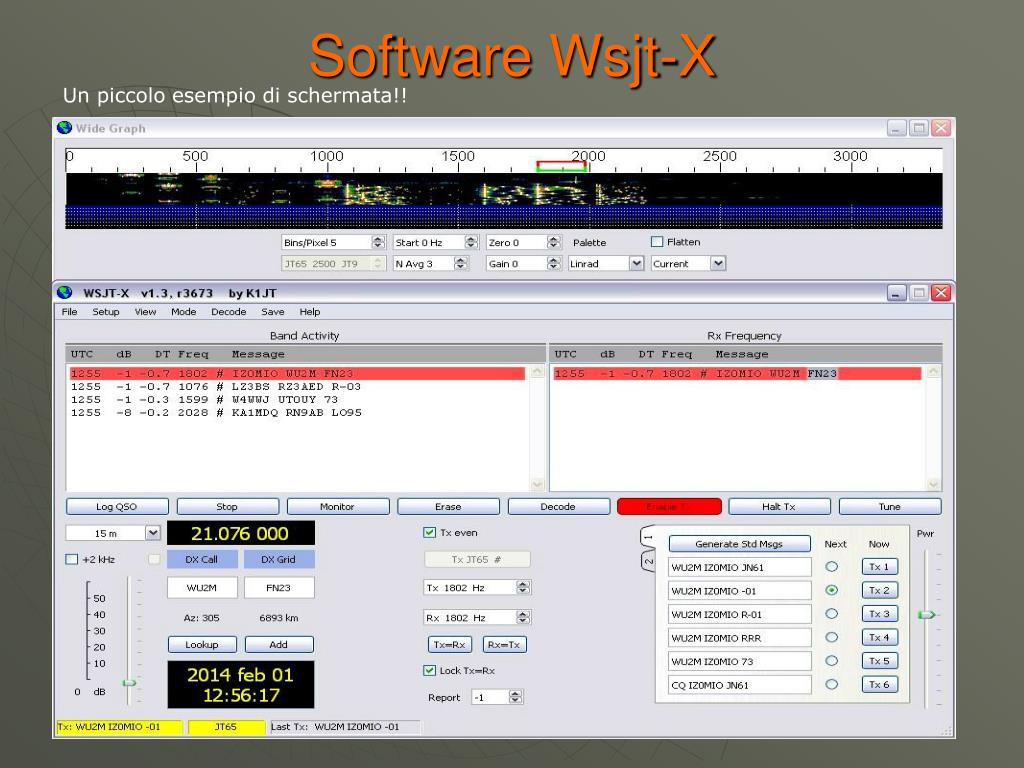Click the Erase button
Image resolution: width=1024 pixels, height=768 pixels.
(x=448, y=506)
